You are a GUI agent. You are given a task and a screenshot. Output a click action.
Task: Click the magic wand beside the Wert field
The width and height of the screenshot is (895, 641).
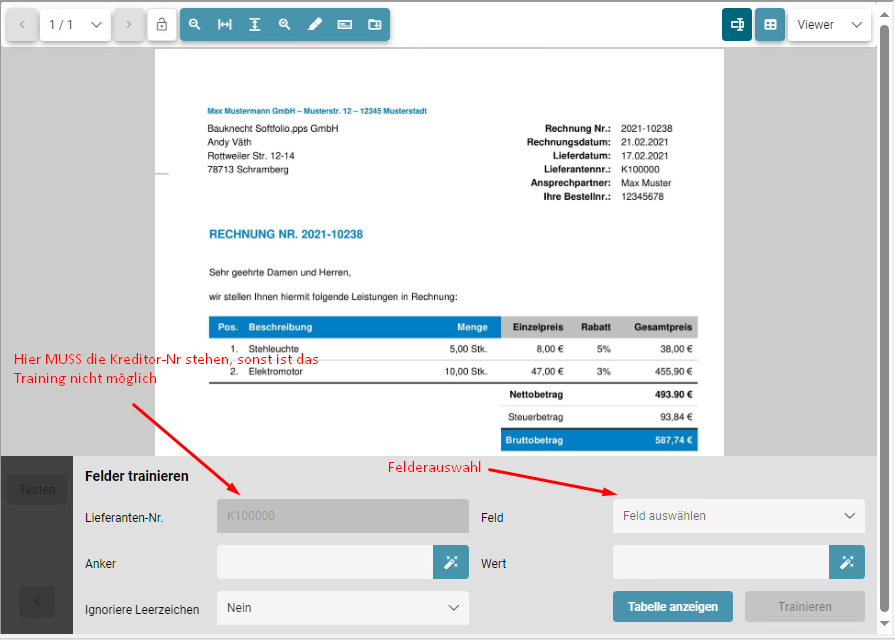click(x=847, y=563)
